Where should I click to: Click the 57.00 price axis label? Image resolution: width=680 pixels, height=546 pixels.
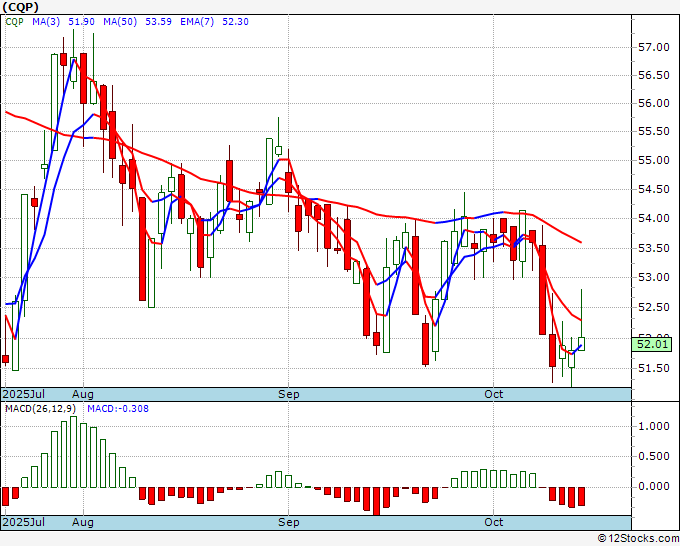coord(654,47)
